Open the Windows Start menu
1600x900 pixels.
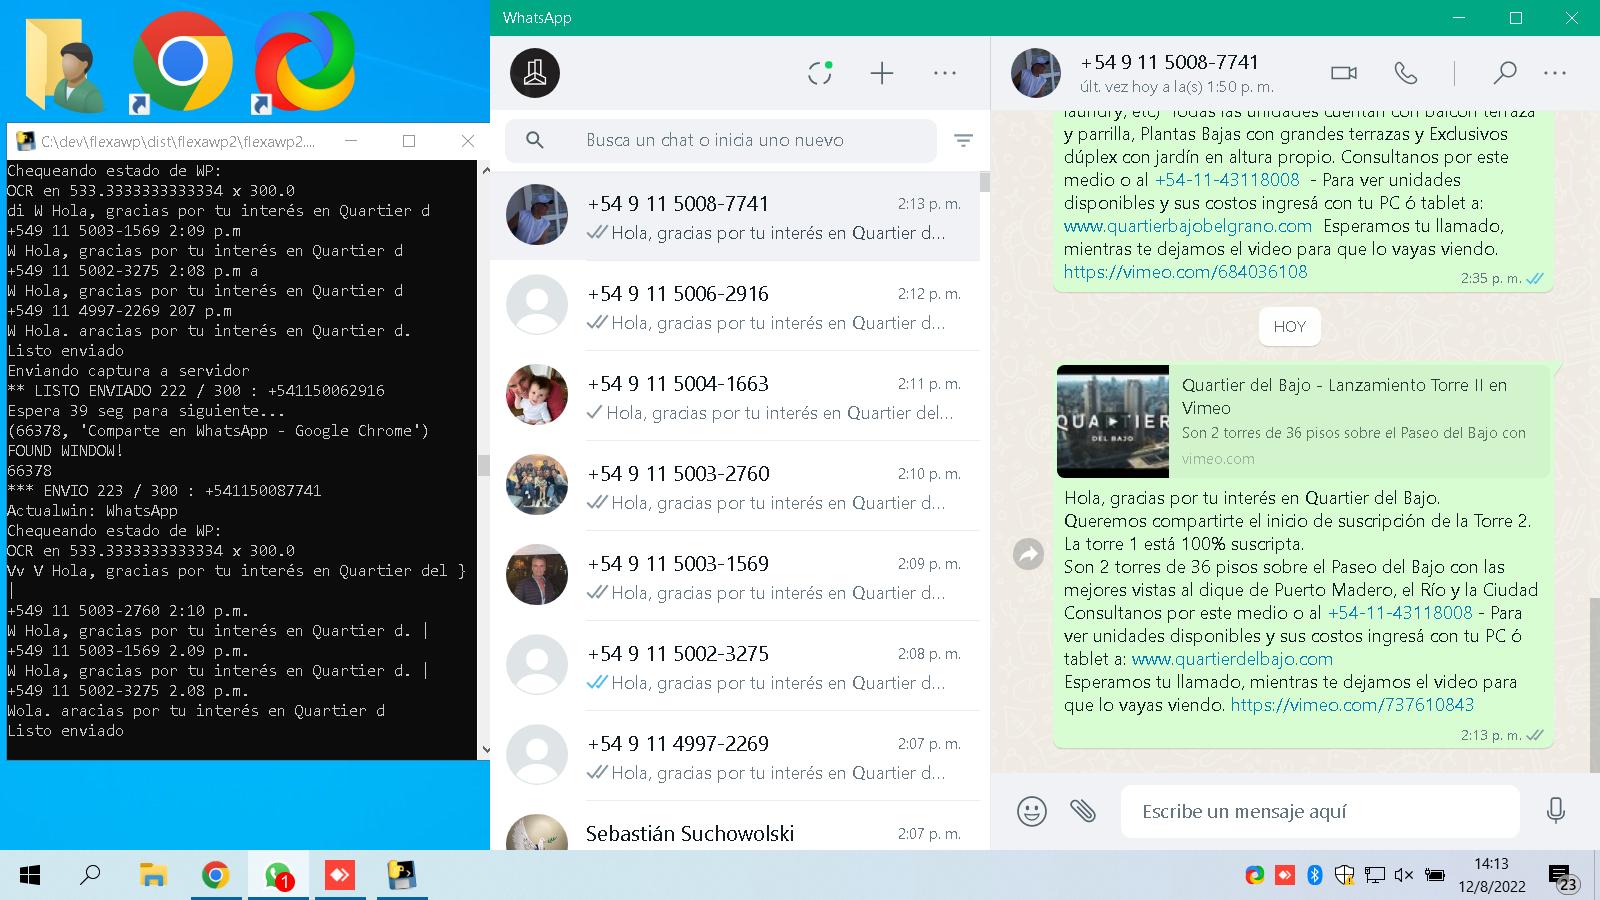pyautogui.click(x=30, y=876)
